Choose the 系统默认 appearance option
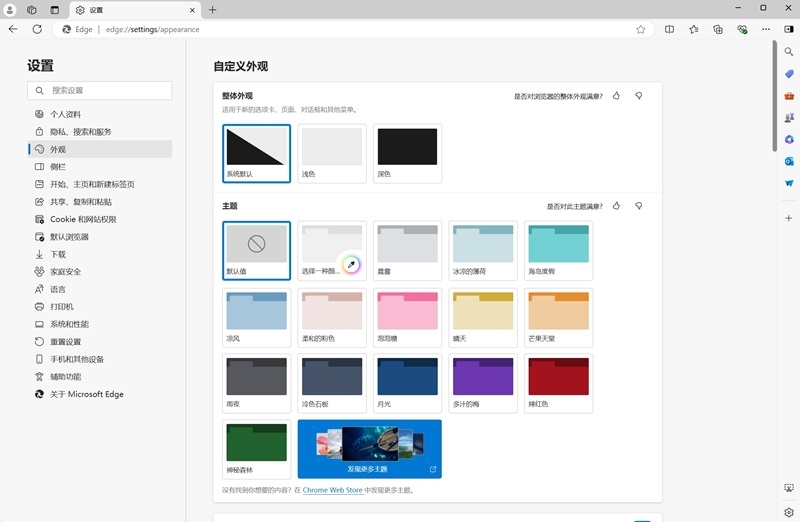Viewport: 800px width, 522px height. pyautogui.click(x=257, y=153)
